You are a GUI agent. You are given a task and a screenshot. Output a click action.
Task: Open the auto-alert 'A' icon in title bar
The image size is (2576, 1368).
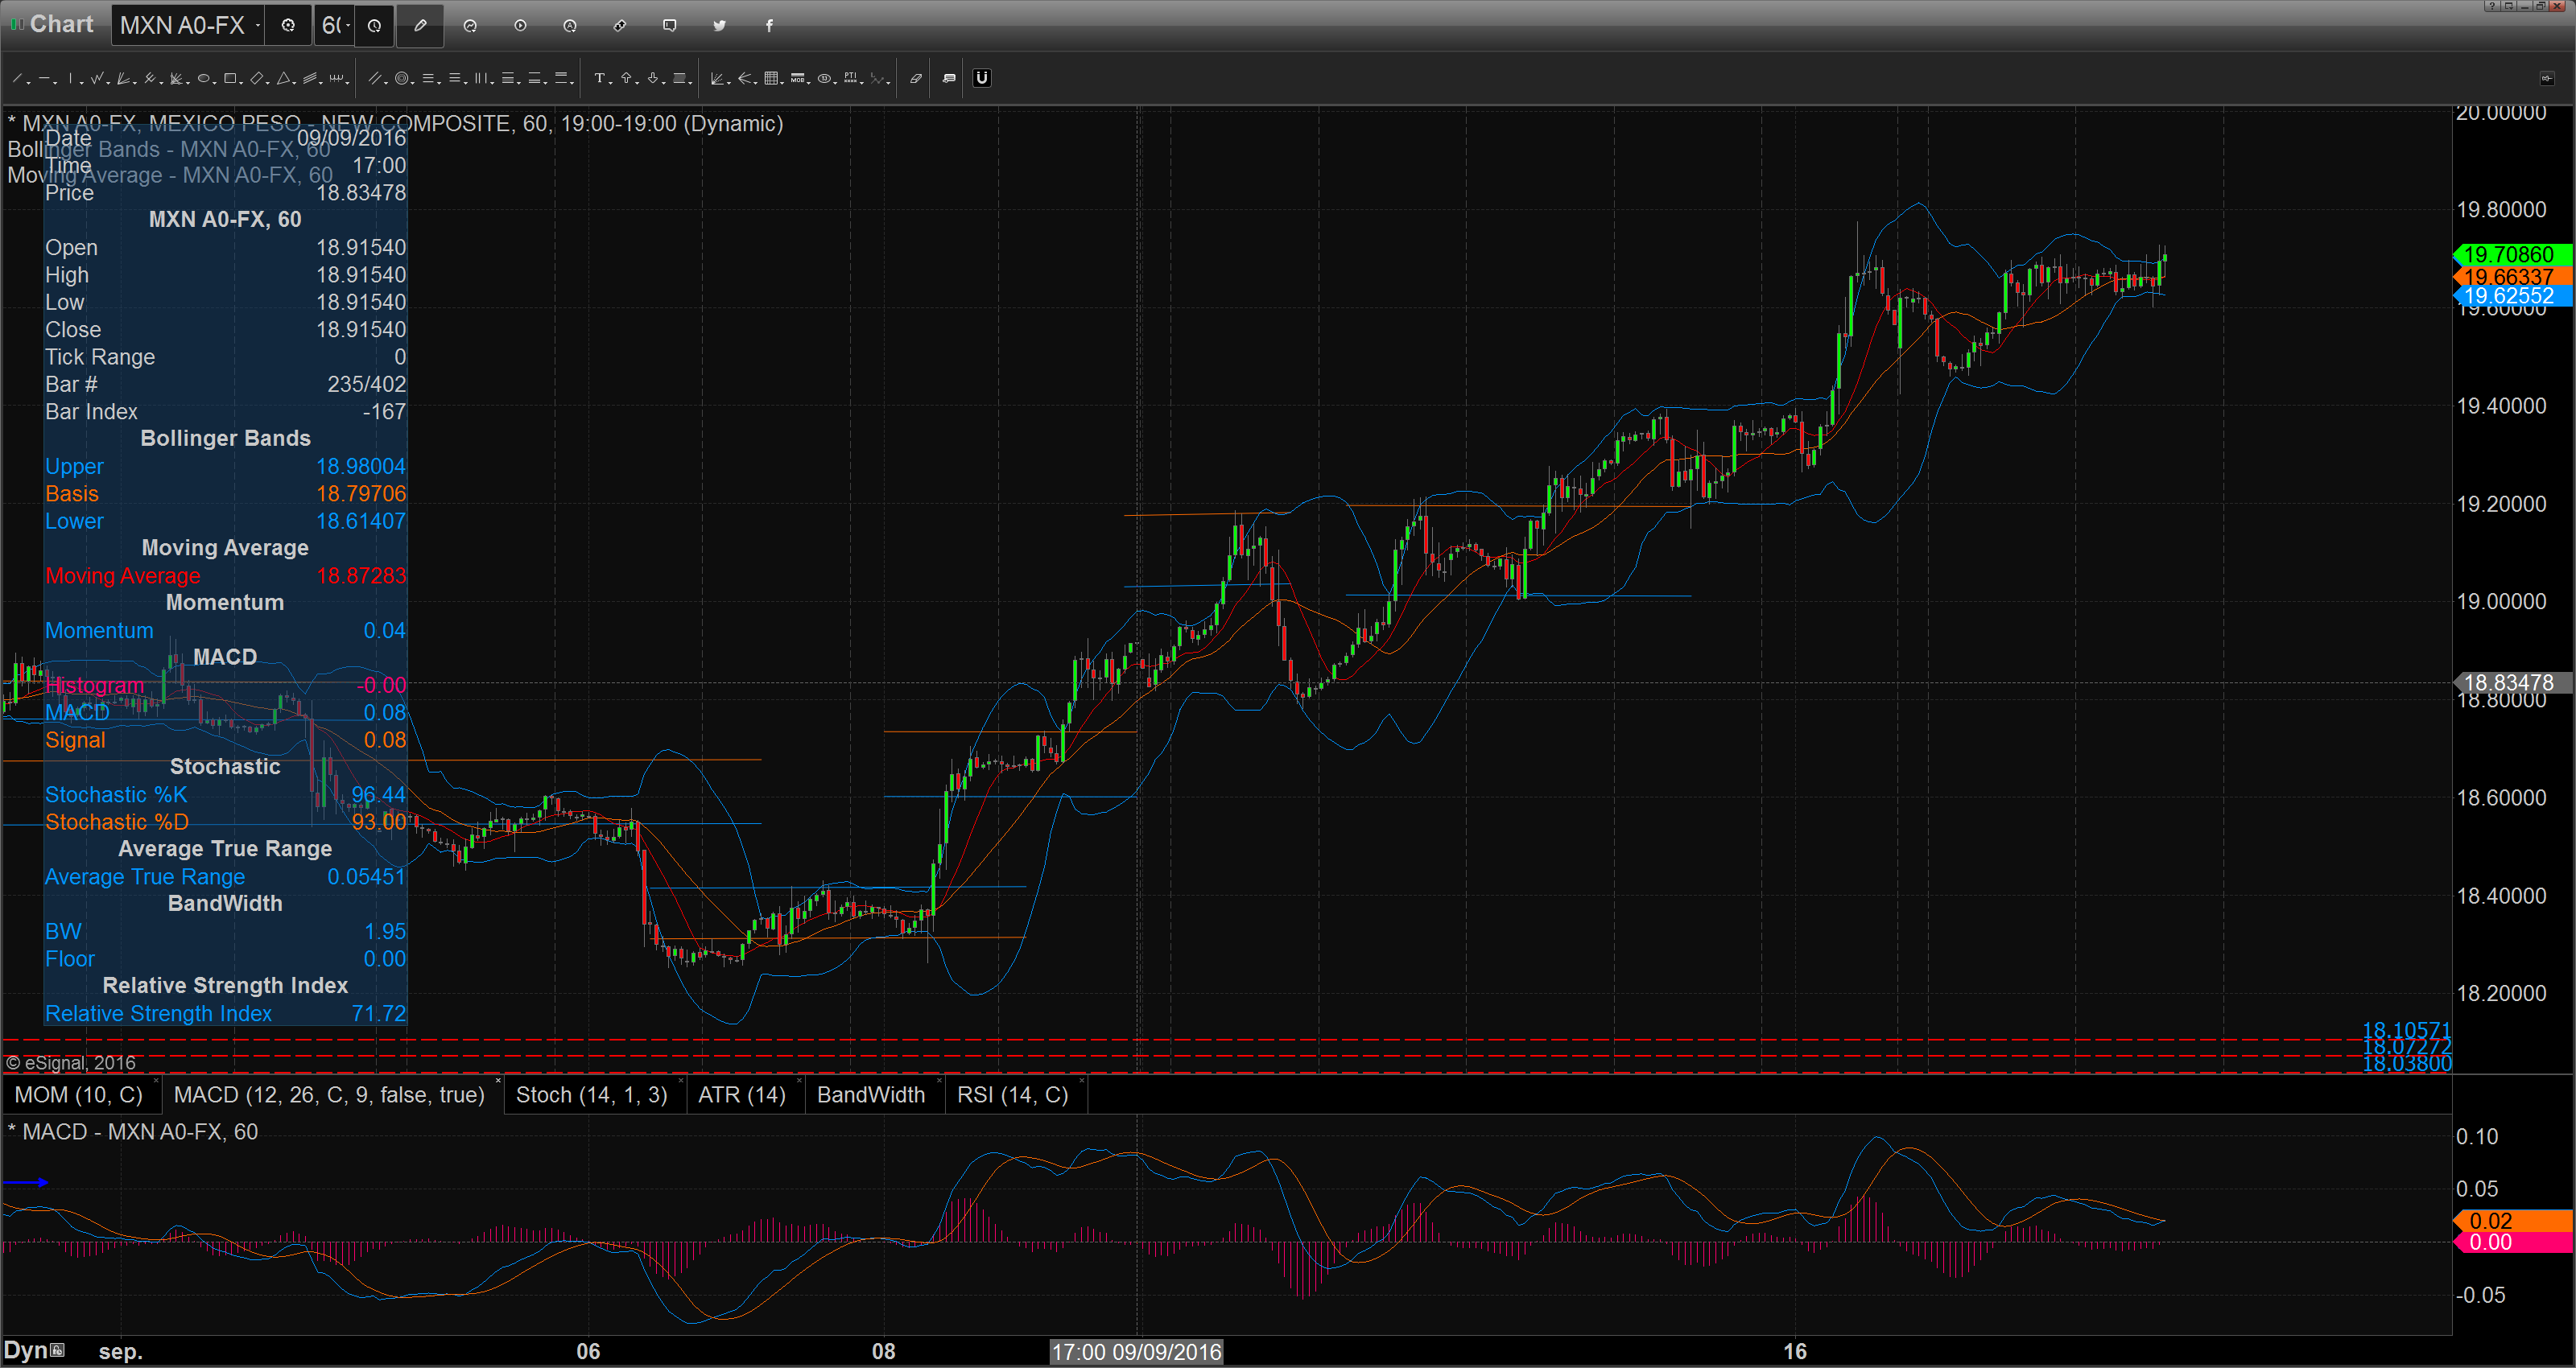(x=570, y=26)
